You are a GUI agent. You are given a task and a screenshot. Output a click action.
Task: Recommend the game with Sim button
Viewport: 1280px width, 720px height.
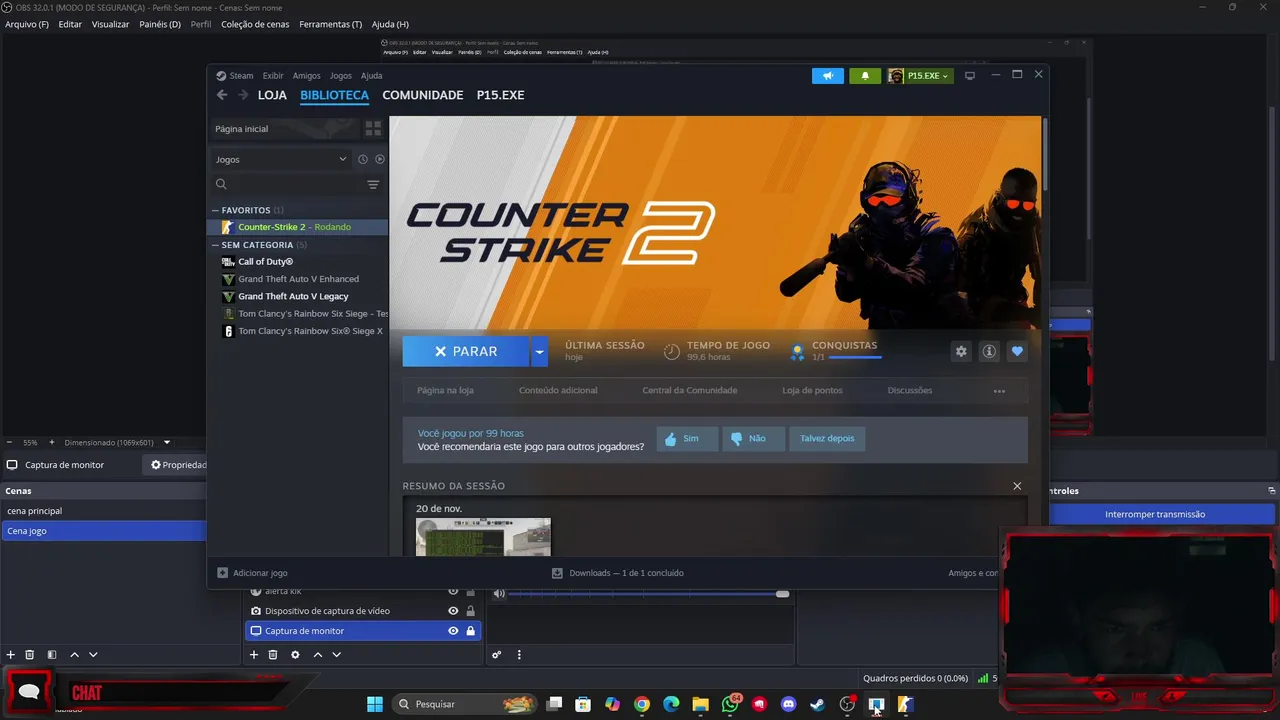687,438
